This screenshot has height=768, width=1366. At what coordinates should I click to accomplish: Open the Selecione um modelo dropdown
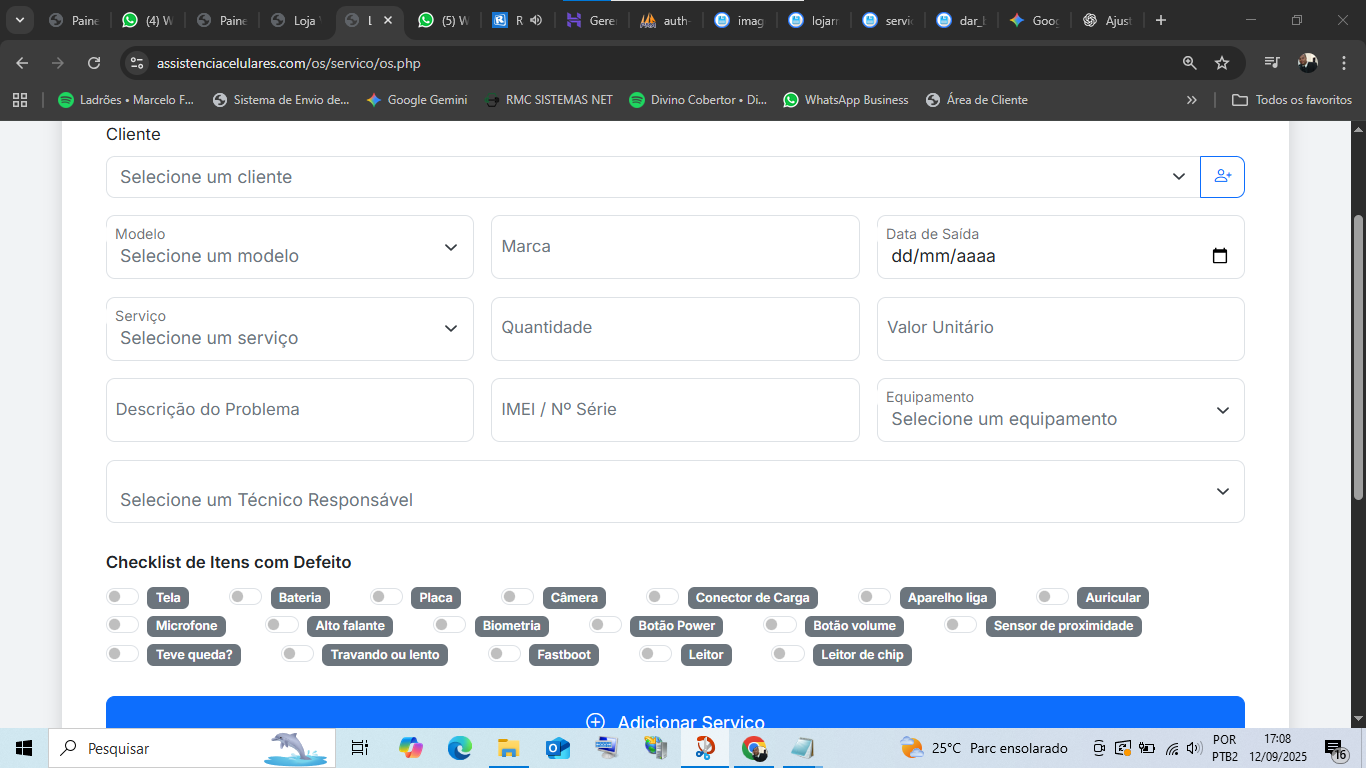click(x=289, y=247)
